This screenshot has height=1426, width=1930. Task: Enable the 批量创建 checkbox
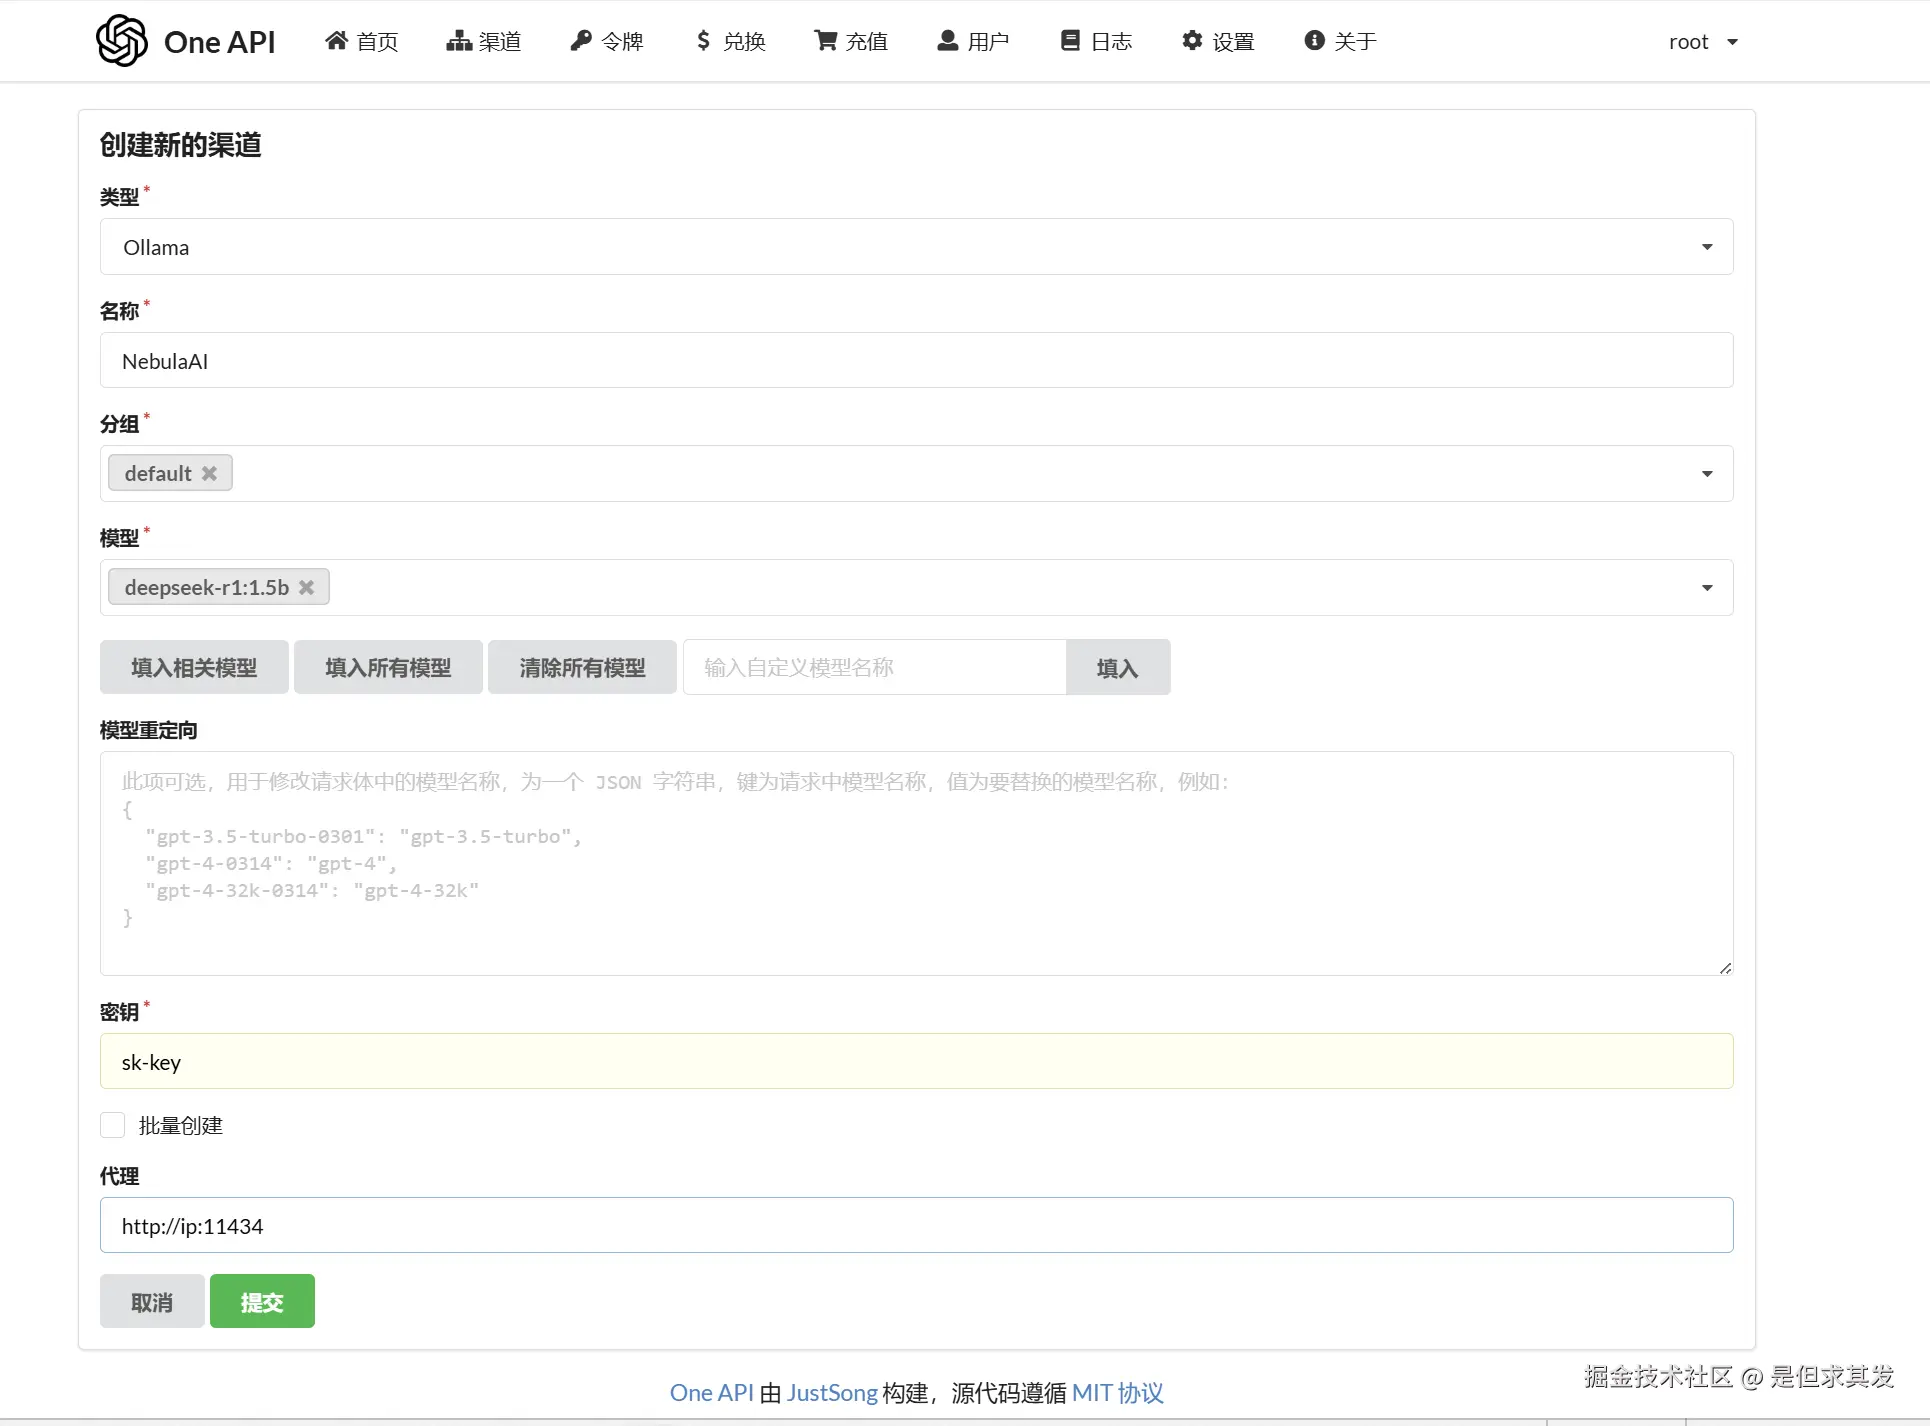(x=113, y=1125)
